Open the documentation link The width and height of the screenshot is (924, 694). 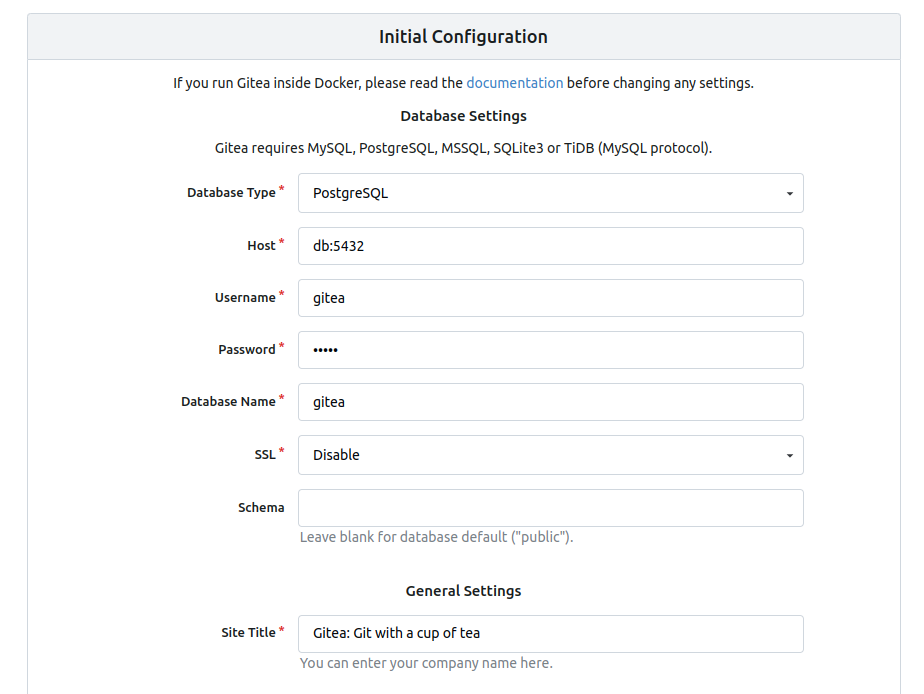[x=514, y=83]
